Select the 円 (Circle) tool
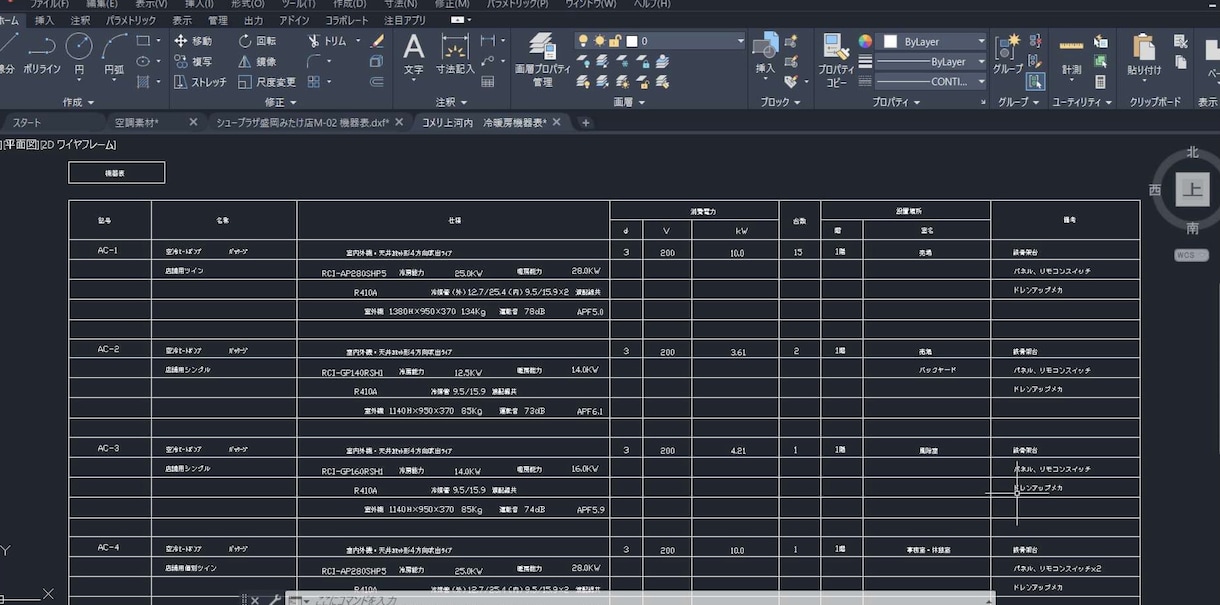This screenshot has height=605, width=1220. (79, 54)
